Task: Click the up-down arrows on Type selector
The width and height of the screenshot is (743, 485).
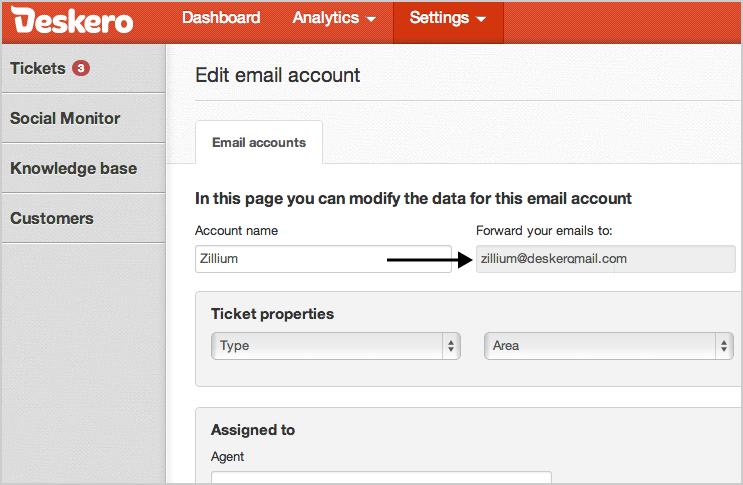Action: pos(451,346)
